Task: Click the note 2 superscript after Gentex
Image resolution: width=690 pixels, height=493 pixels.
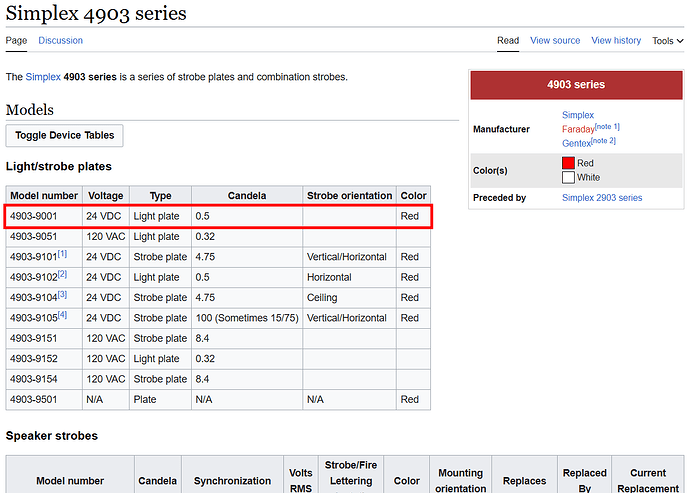Action: click(x=604, y=140)
